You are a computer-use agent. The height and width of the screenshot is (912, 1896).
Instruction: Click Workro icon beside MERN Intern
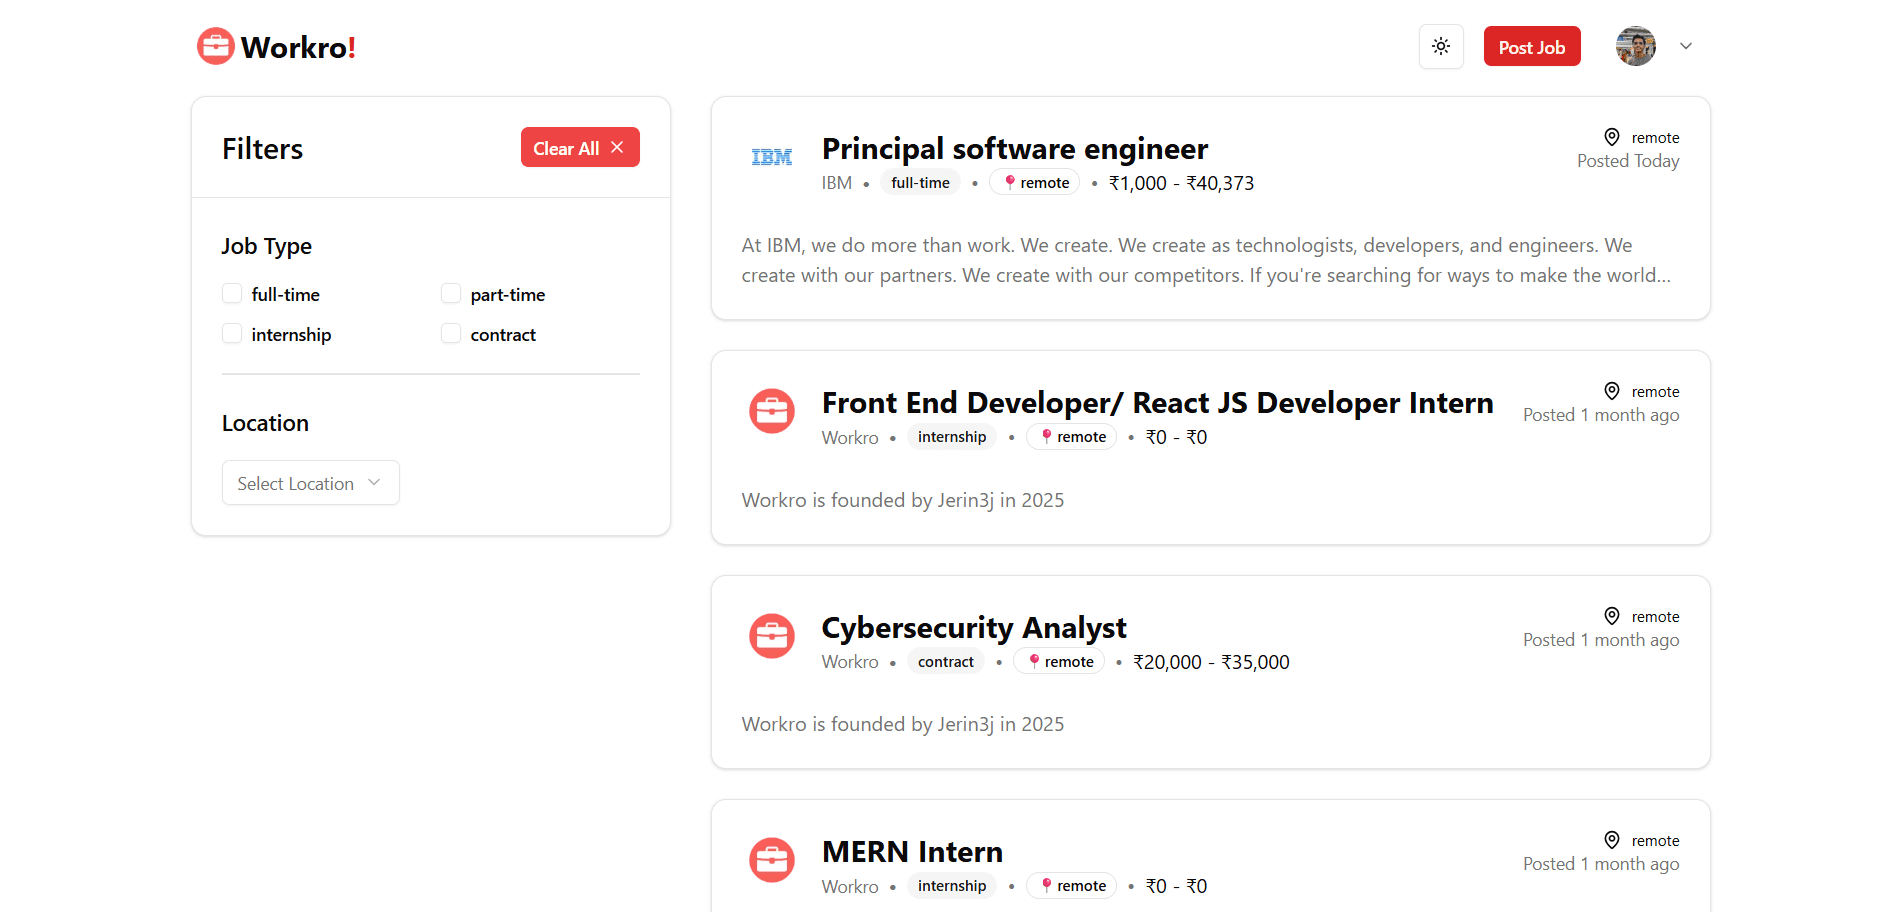pyautogui.click(x=771, y=860)
